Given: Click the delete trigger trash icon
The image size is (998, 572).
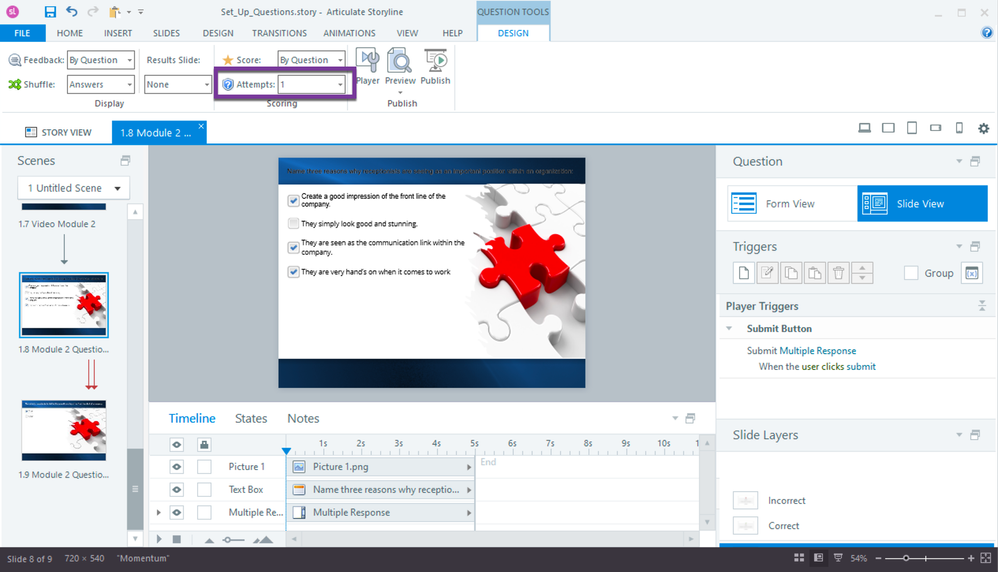Looking at the screenshot, I should 839,273.
